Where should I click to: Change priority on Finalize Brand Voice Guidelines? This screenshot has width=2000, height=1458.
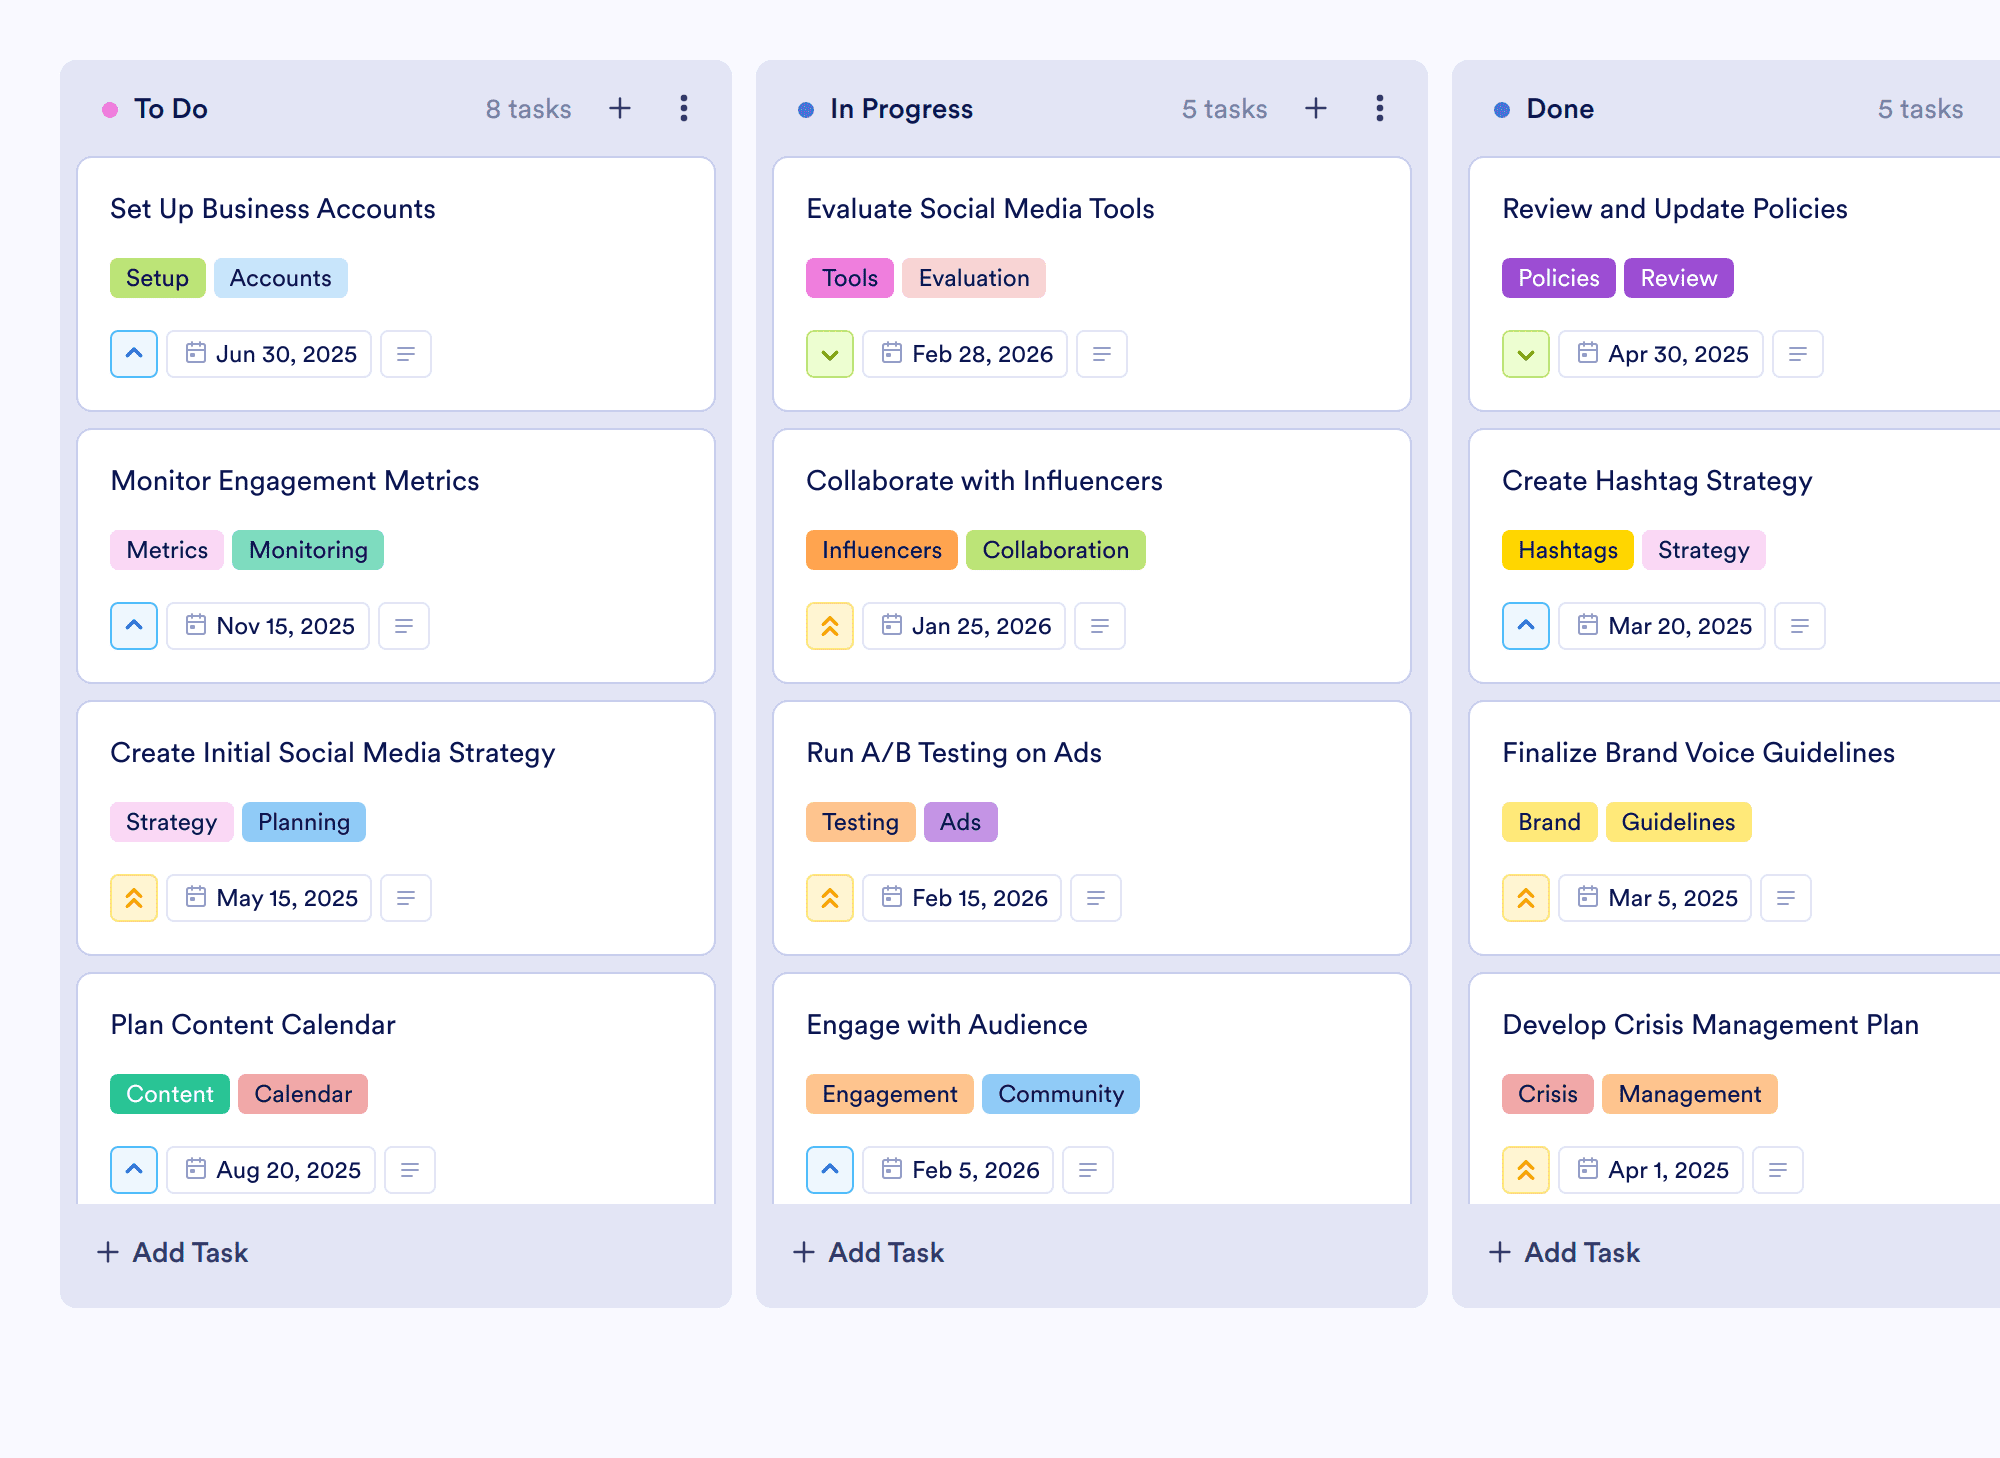coord(1526,898)
